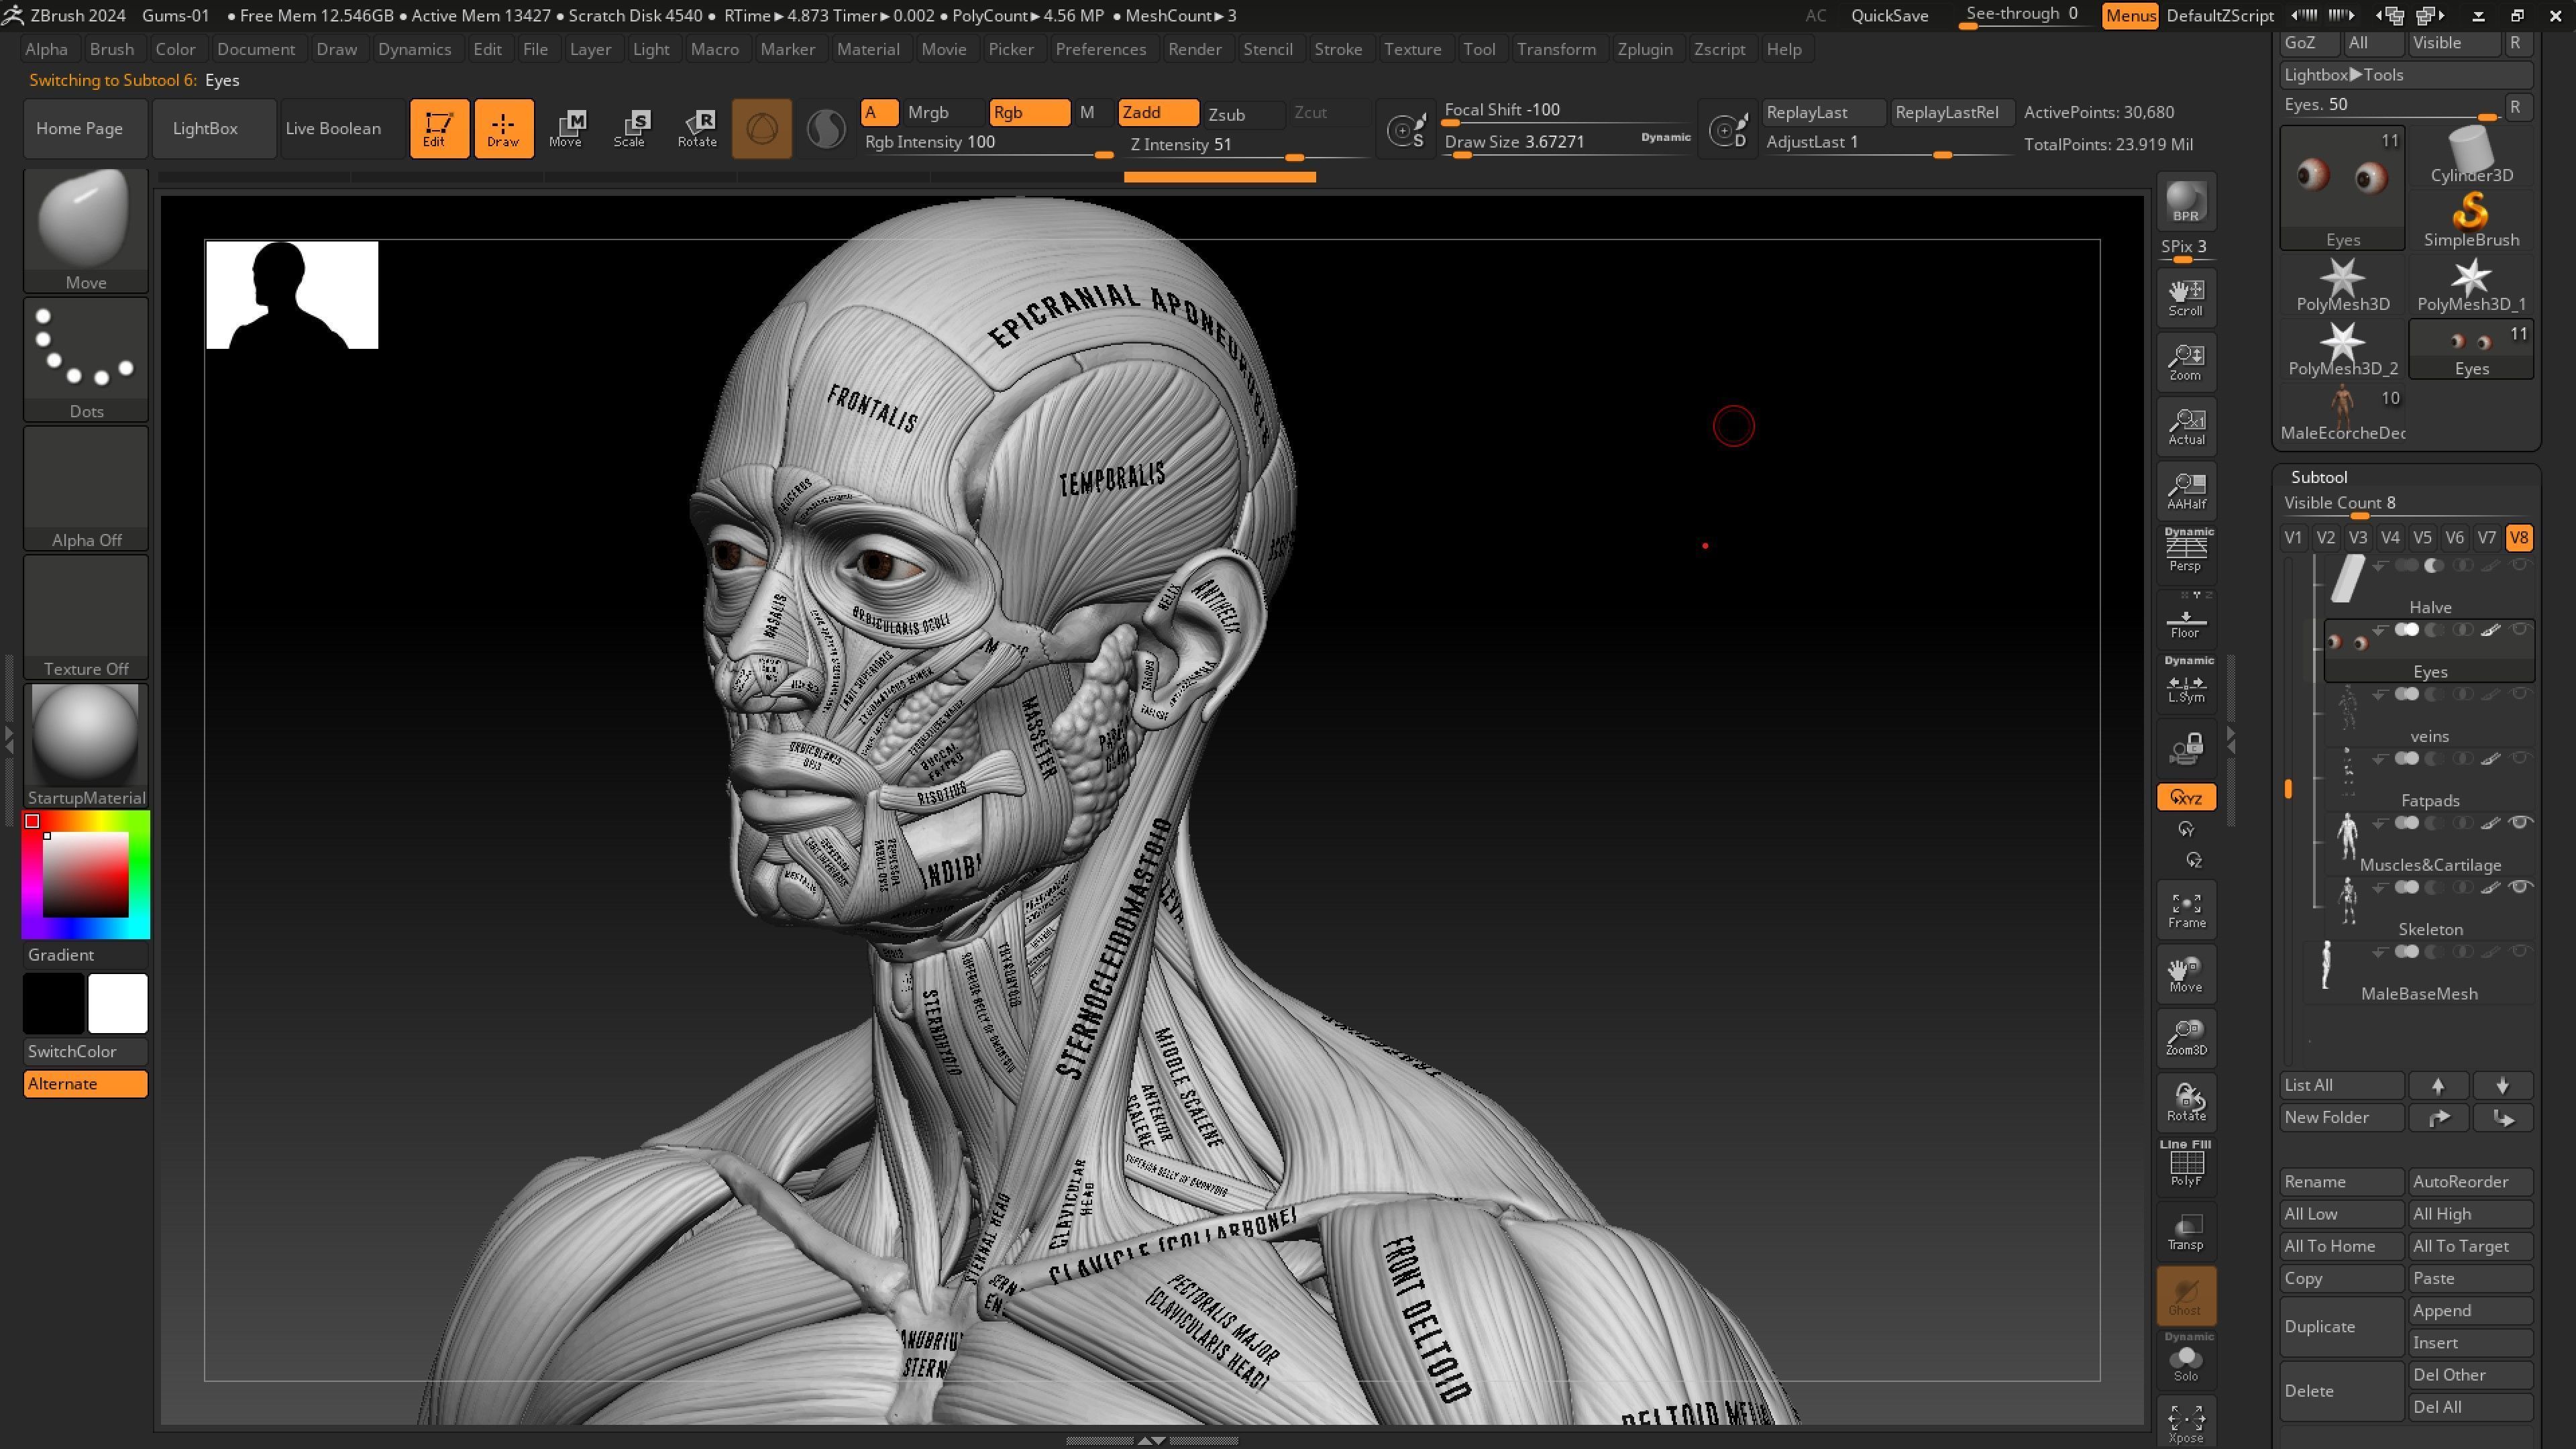Open the Render menu
This screenshot has height=1449, width=2576.
(x=1194, y=49)
